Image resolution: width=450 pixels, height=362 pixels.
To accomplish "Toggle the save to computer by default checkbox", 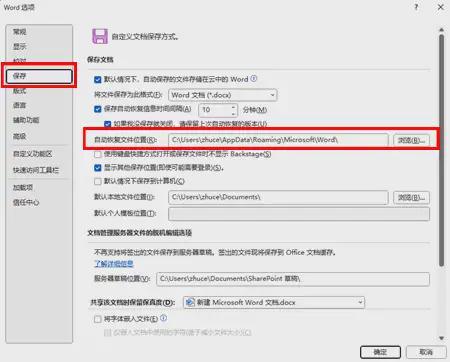I will coord(98,181).
